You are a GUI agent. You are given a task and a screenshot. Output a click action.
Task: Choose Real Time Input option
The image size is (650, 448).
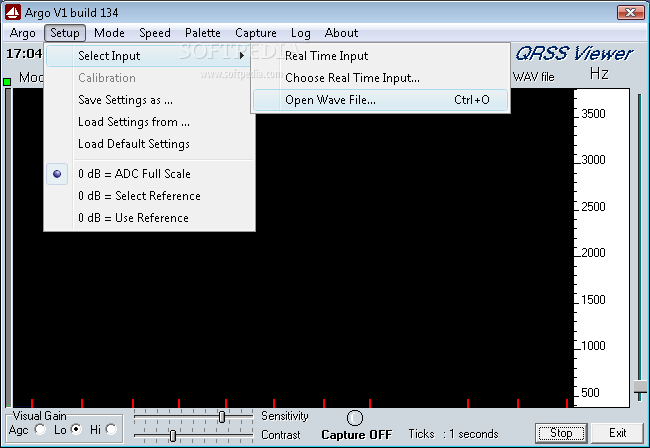380,56
